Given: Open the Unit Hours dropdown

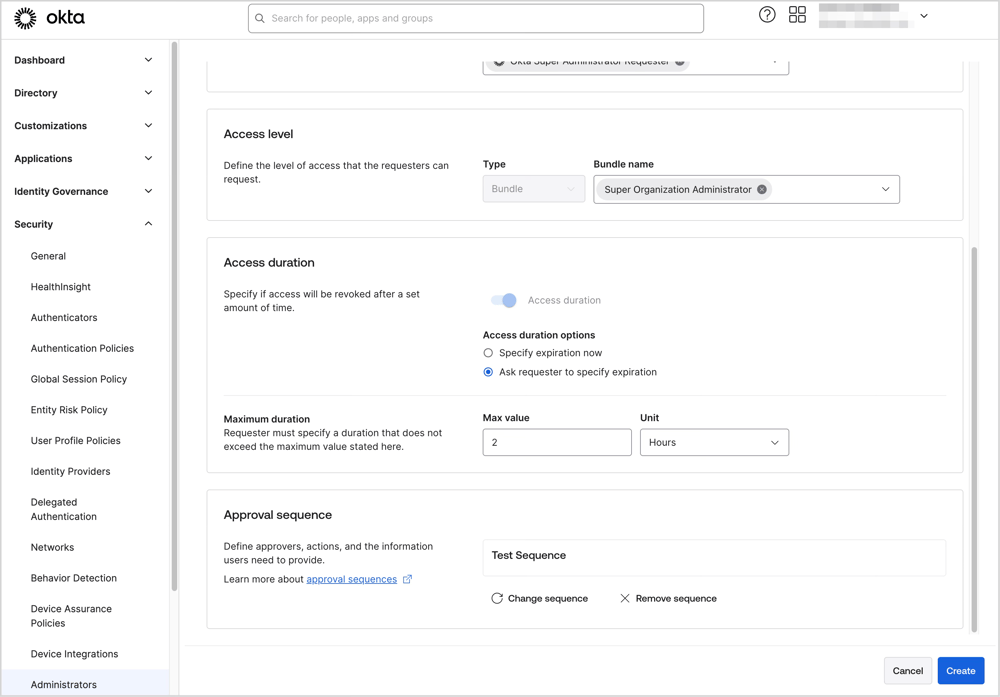Looking at the screenshot, I should click(x=714, y=442).
